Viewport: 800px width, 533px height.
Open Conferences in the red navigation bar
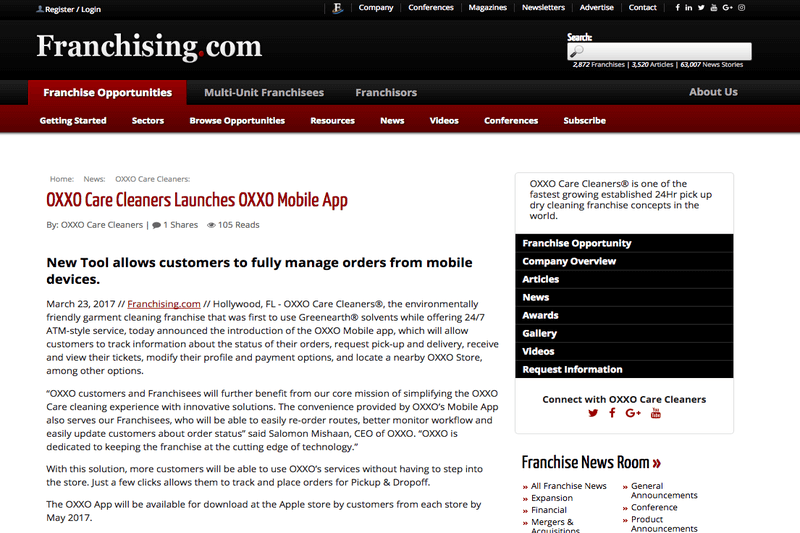(511, 121)
